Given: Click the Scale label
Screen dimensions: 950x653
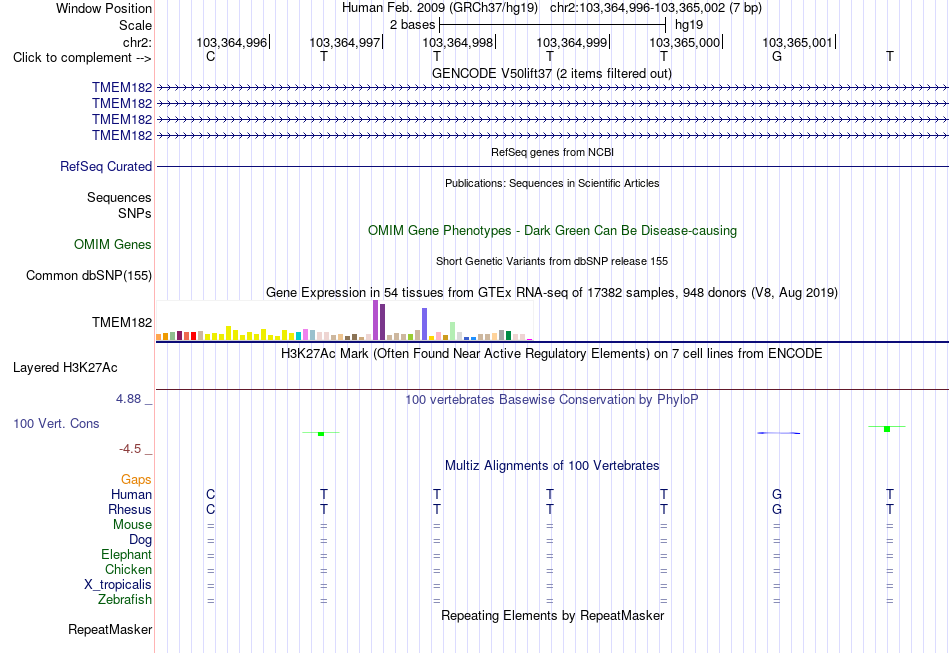Looking at the screenshot, I should click(x=135, y=25).
